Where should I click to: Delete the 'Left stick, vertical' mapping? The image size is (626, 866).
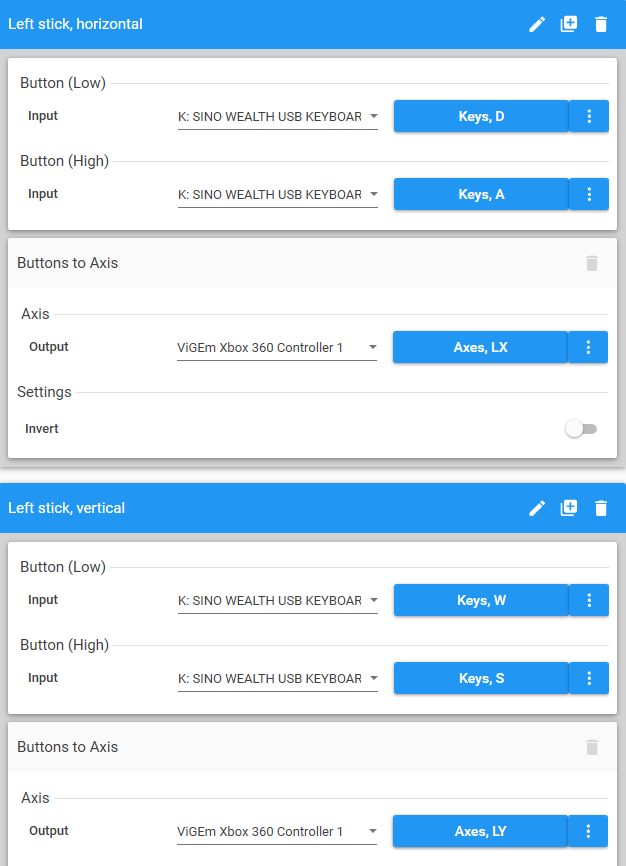tap(601, 508)
